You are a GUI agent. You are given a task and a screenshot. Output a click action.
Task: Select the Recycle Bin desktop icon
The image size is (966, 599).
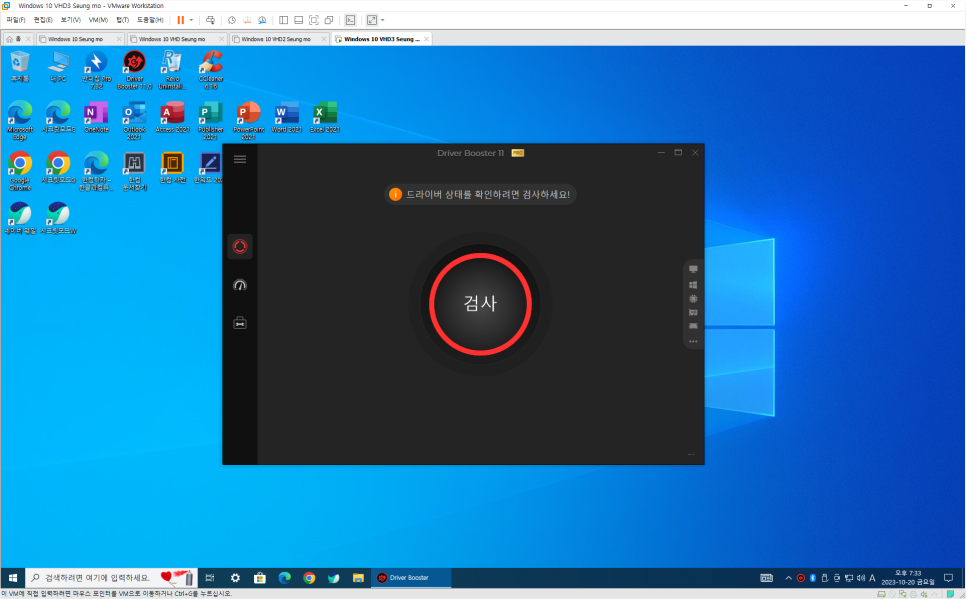click(x=20, y=67)
